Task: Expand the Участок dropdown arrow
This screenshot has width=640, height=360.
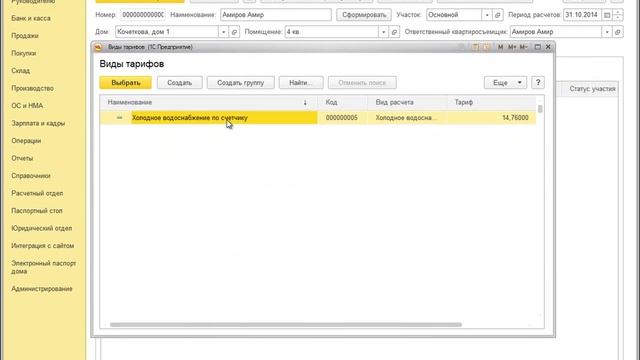Action: pyautogui.click(x=487, y=15)
